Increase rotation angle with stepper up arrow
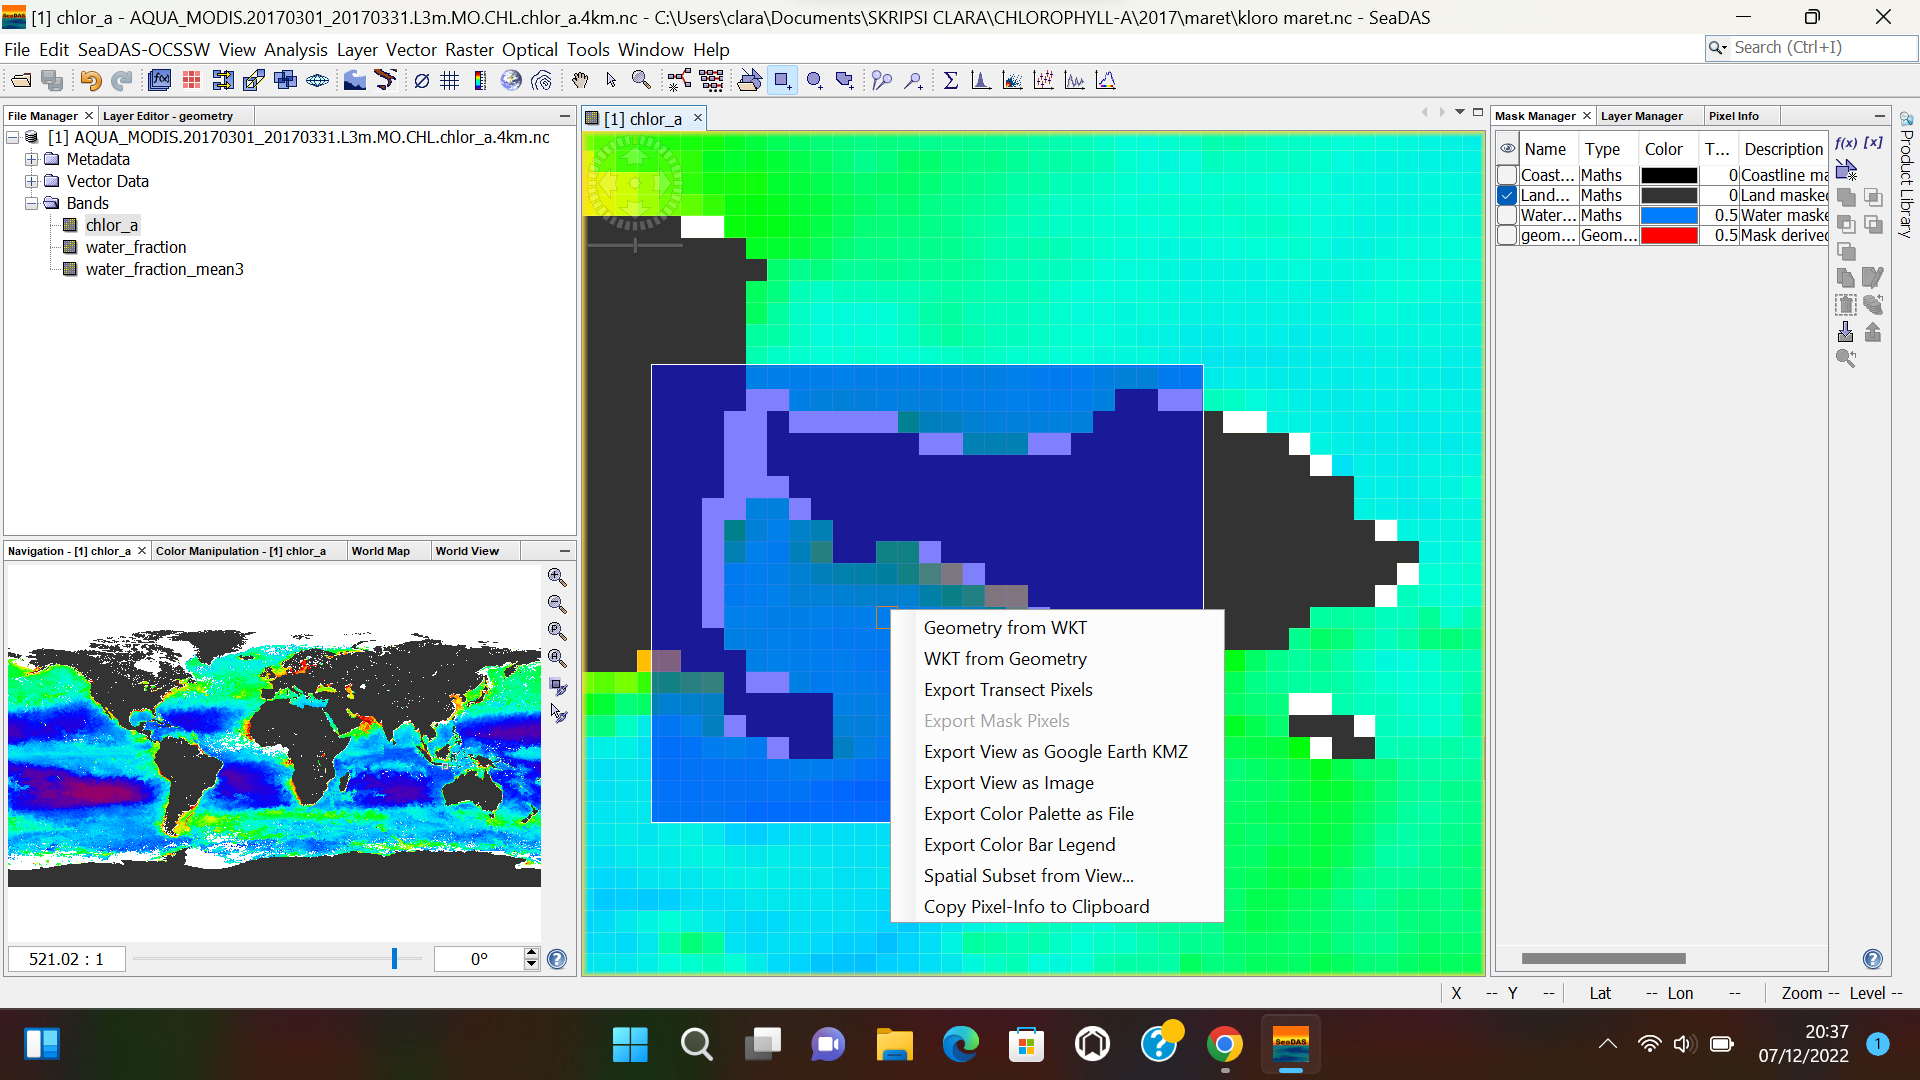 coord(531,953)
